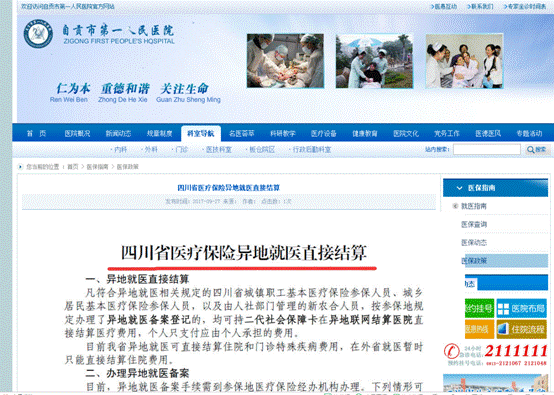Click the 医保政策 breadcrumb link
Screen dimensions: 554x395
[128, 167]
